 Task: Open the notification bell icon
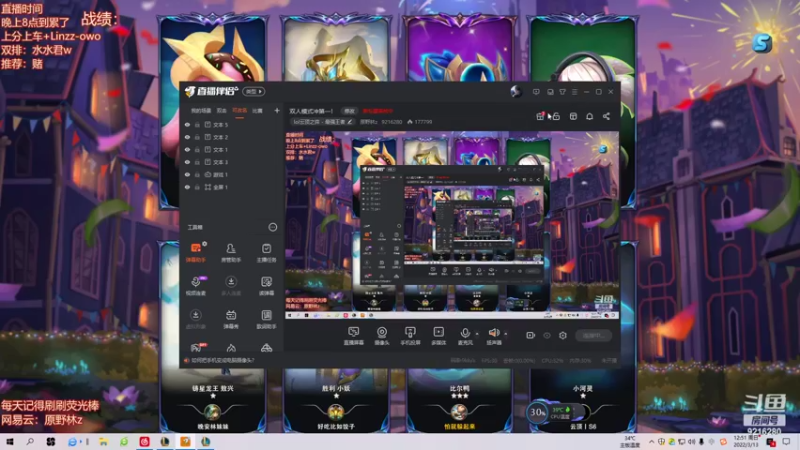[589, 116]
